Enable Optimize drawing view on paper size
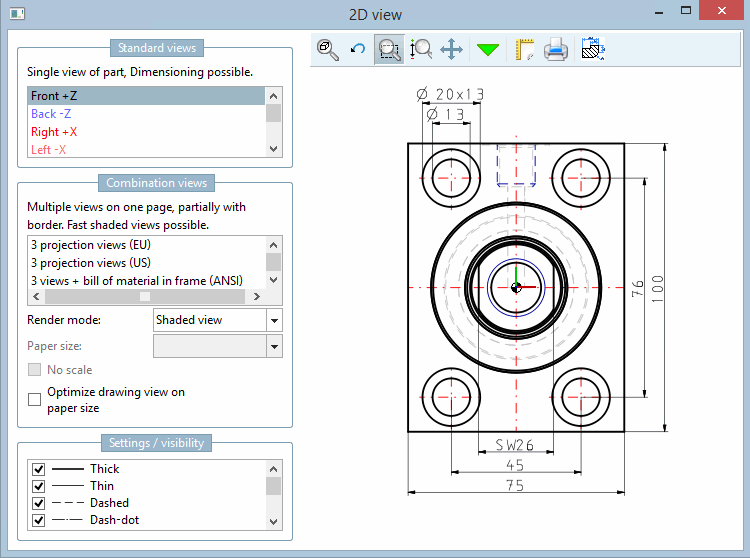 click(35, 400)
